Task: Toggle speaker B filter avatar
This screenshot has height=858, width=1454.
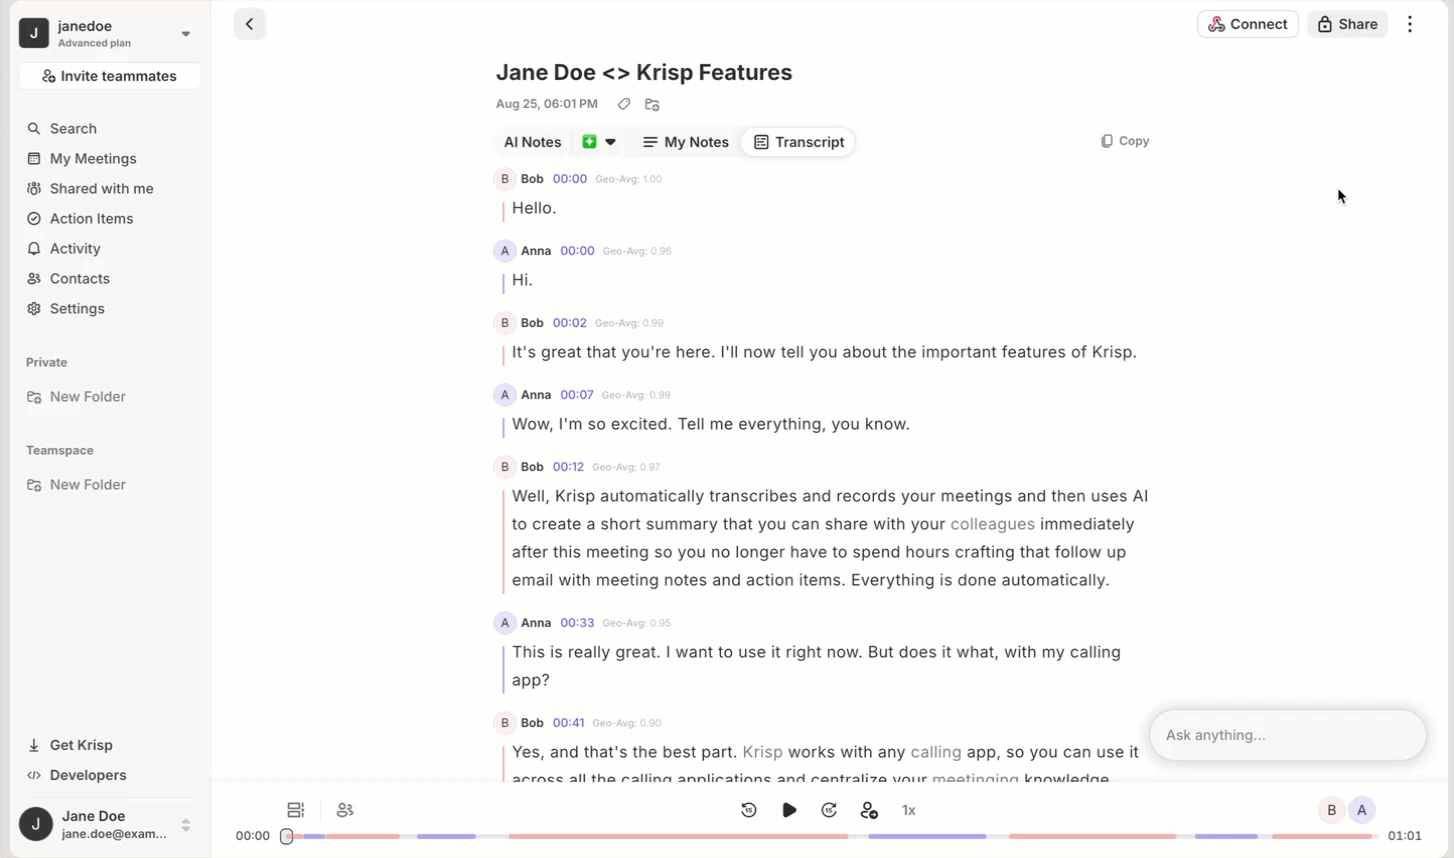Action: coord(1331,810)
